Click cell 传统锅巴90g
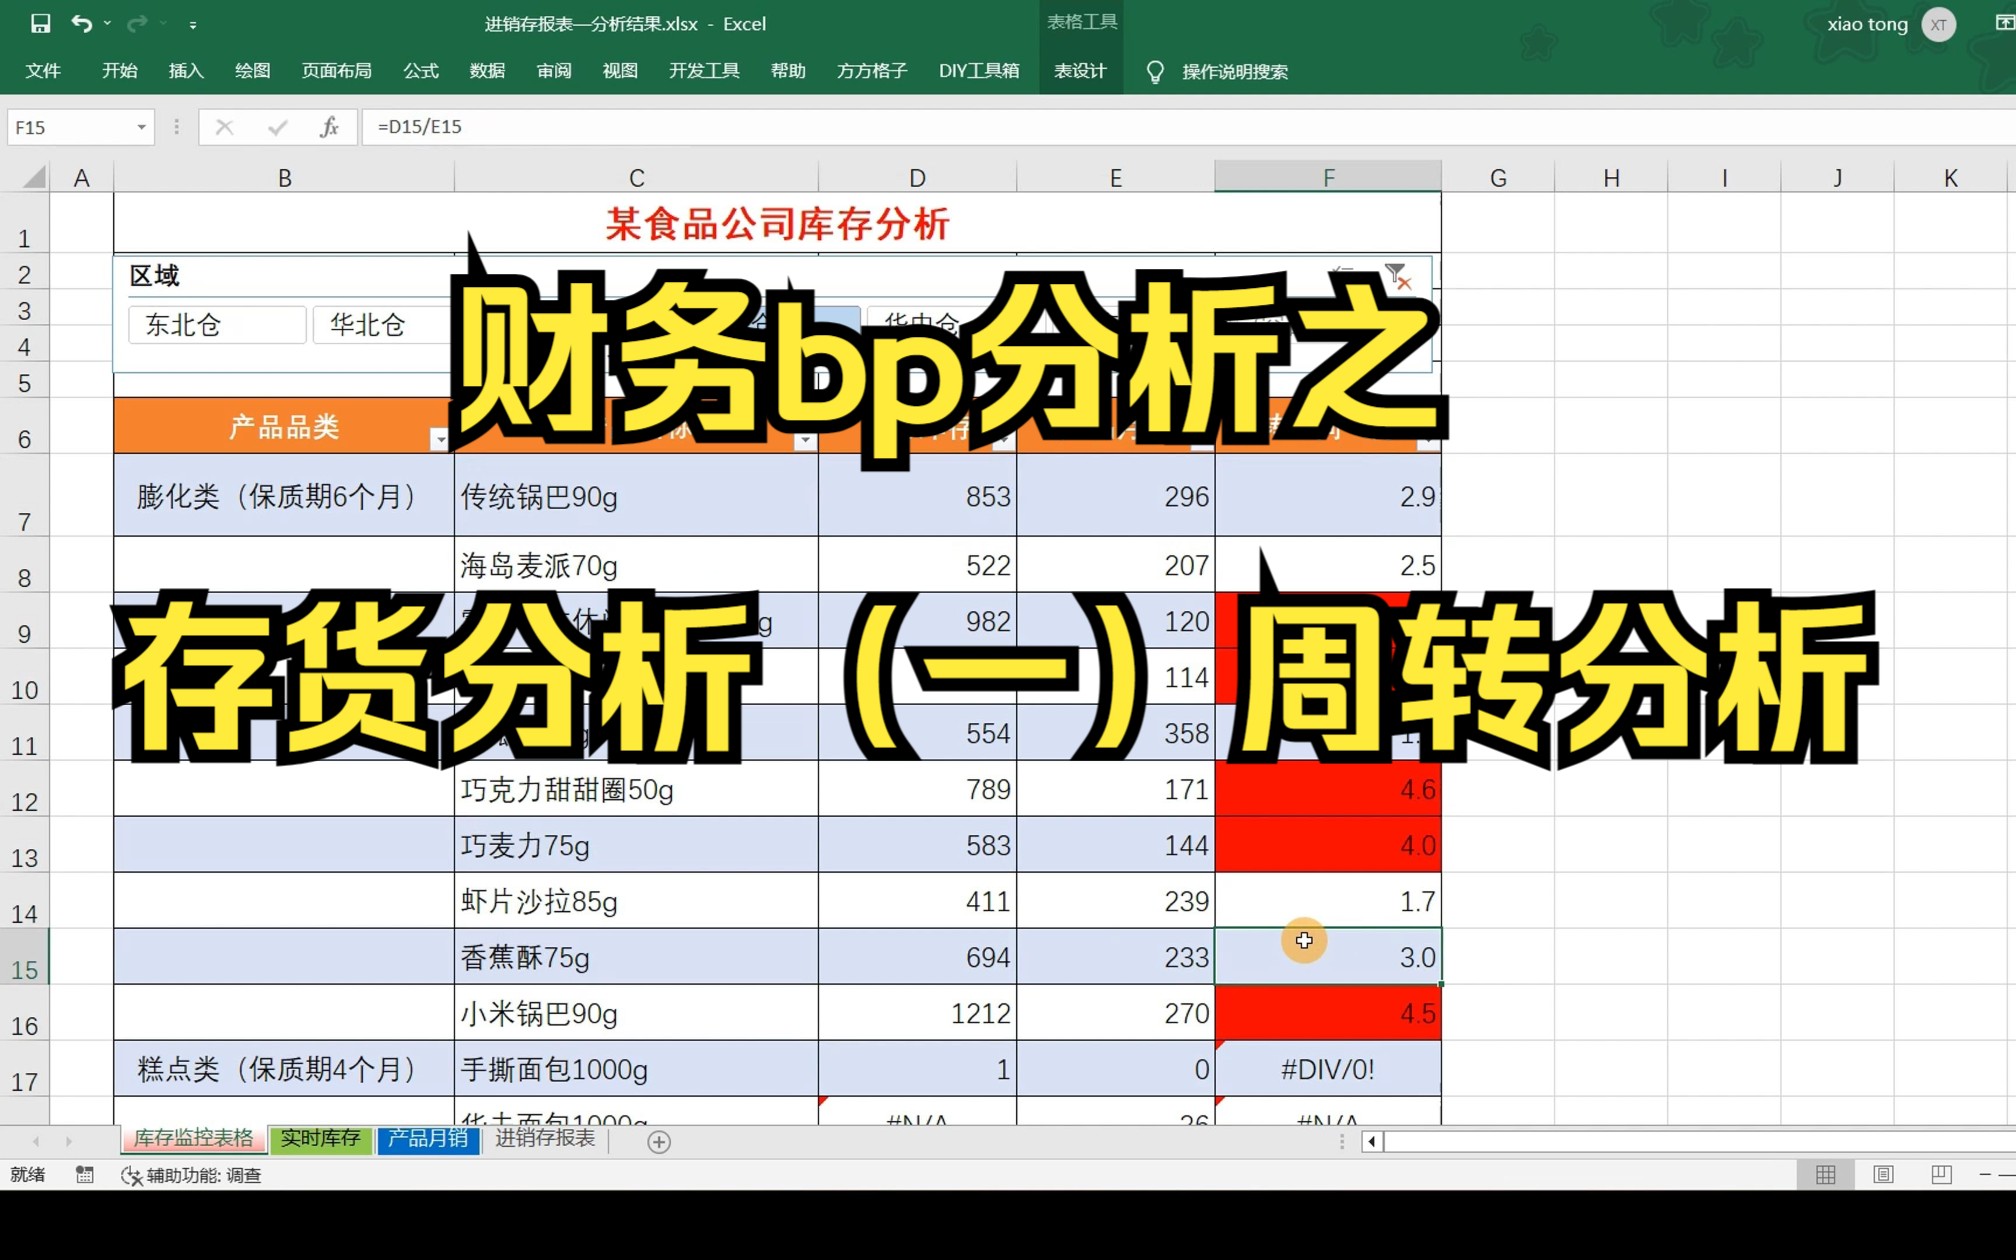The height and width of the screenshot is (1260, 2016). tap(636, 496)
